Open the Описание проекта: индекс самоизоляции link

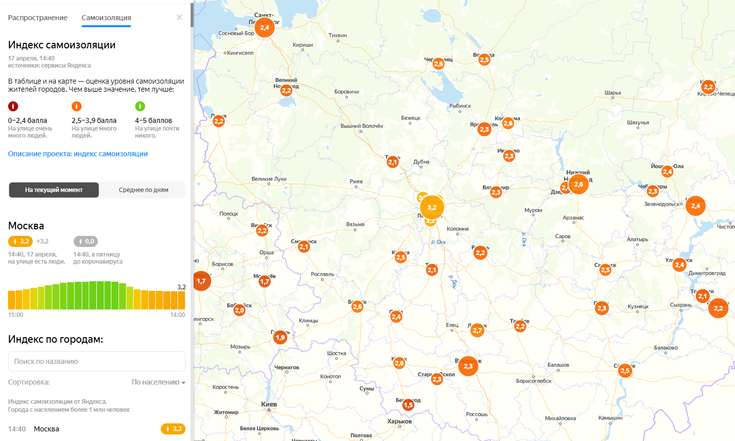(x=78, y=154)
